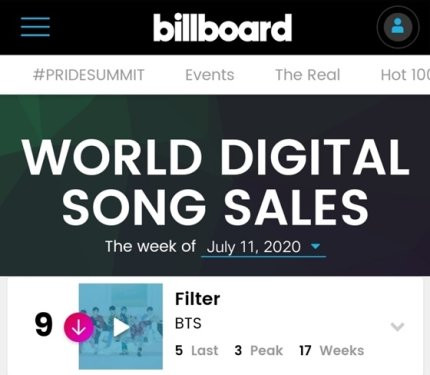Open The Real nav item
The width and height of the screenshot is (430, 375).
(x=307, y=75)
